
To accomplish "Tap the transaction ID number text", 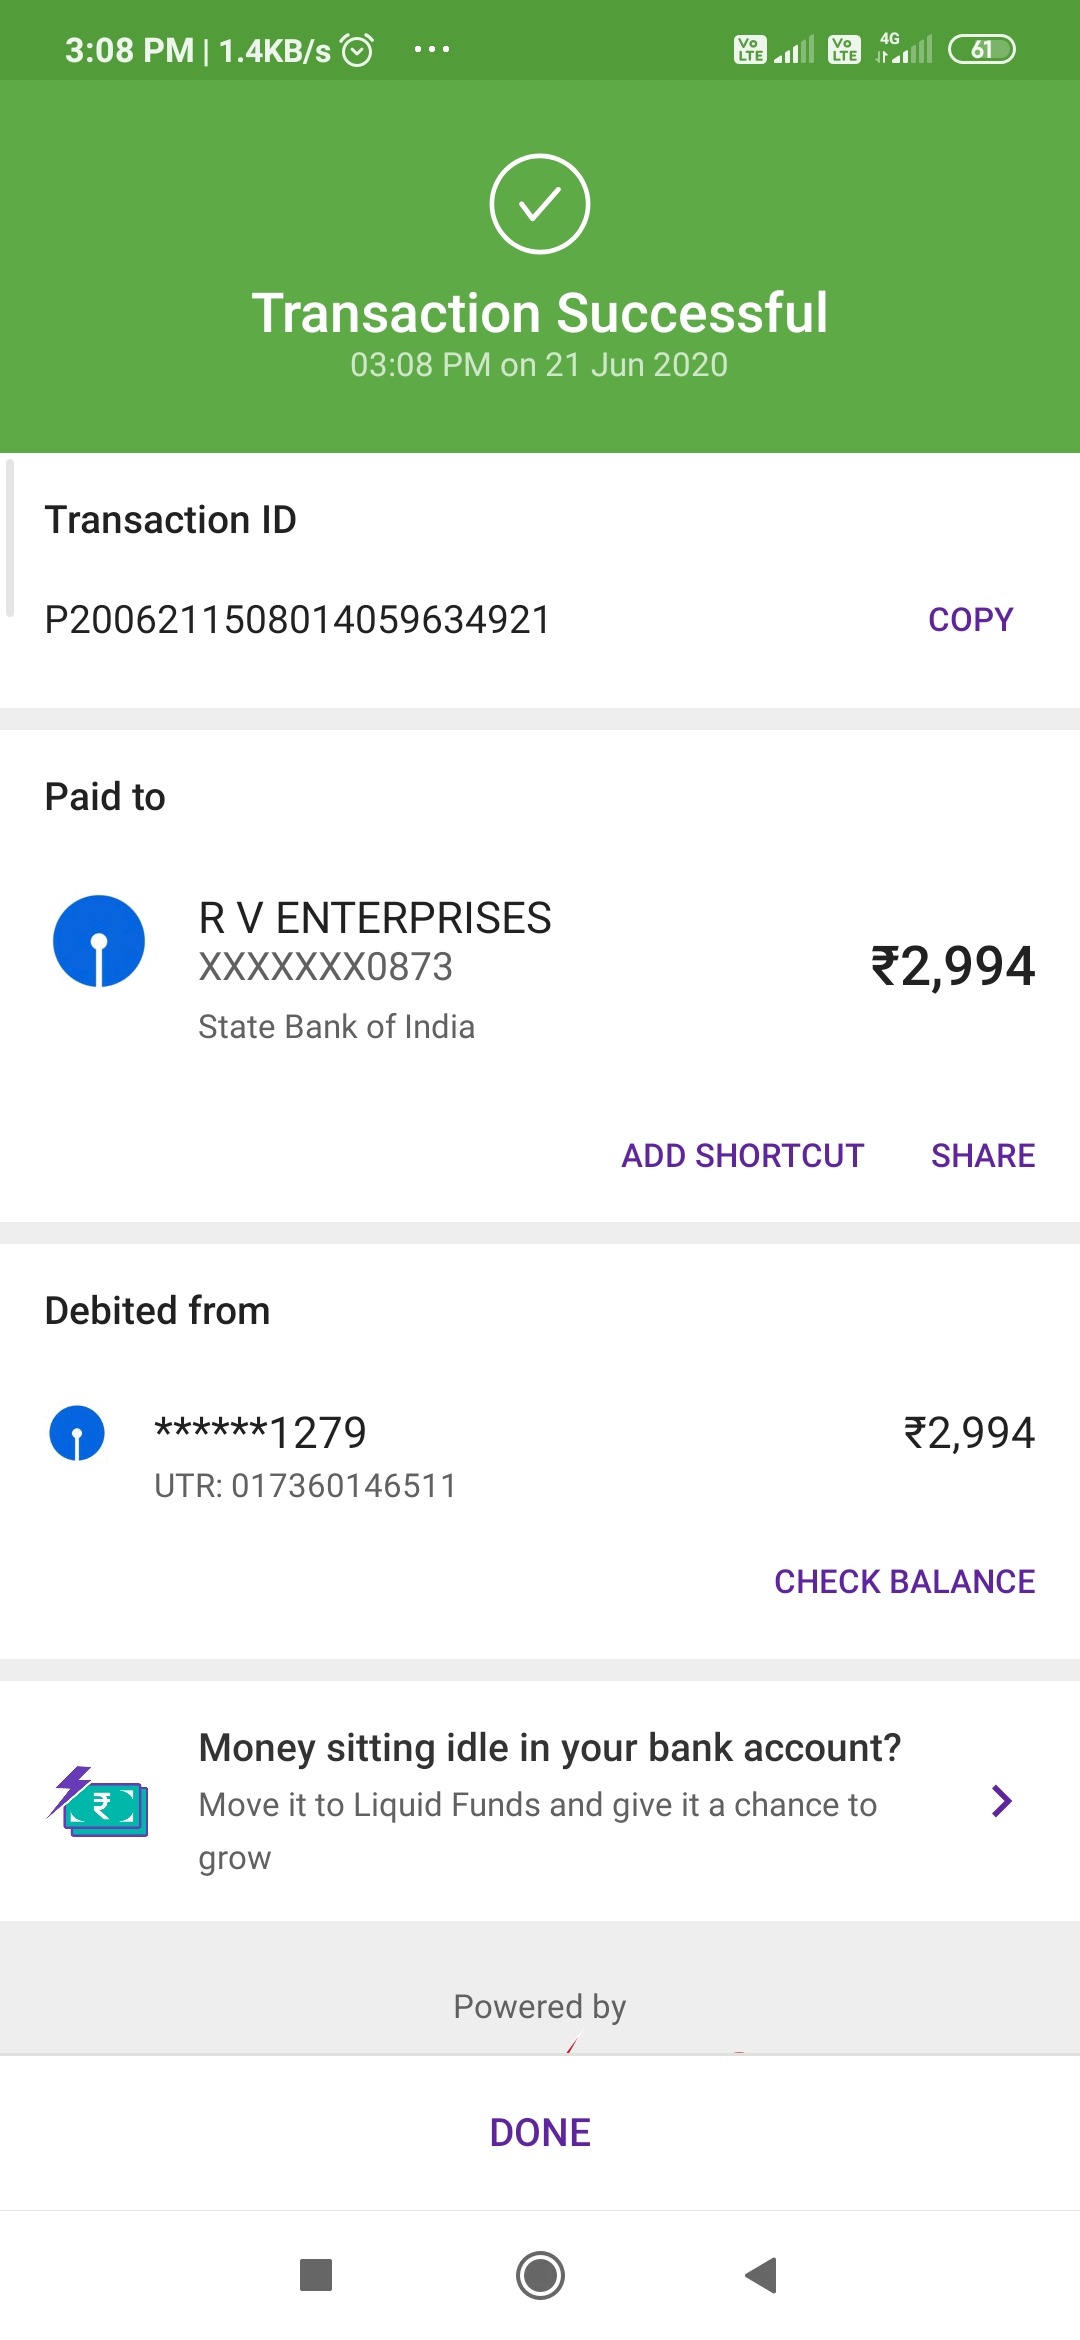I will (298, 620).
